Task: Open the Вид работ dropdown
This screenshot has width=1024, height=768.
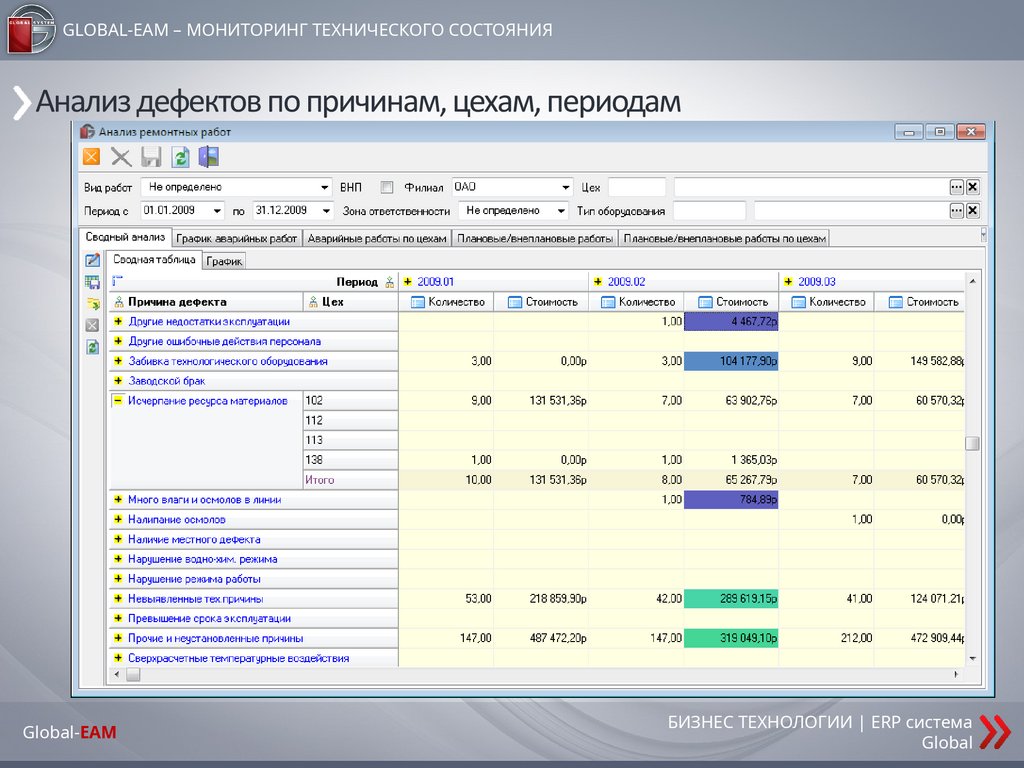Action: (324, 187)
